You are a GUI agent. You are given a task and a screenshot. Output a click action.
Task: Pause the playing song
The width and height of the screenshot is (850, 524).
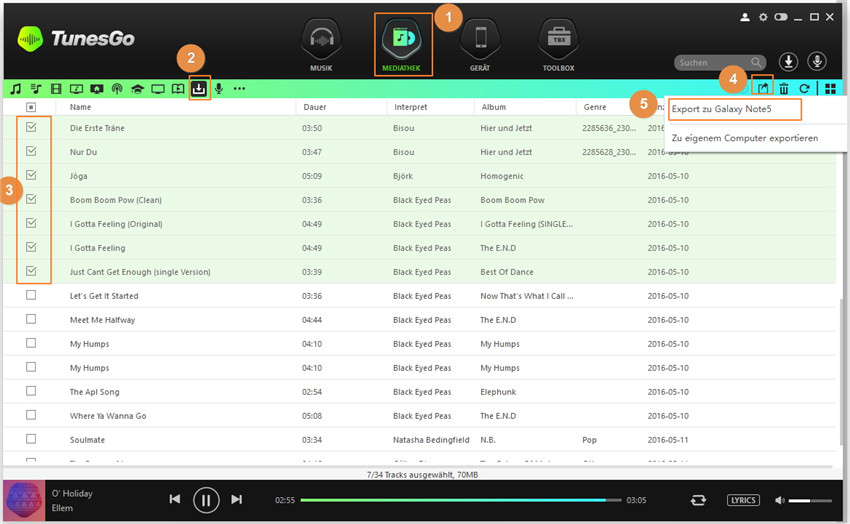206,500
